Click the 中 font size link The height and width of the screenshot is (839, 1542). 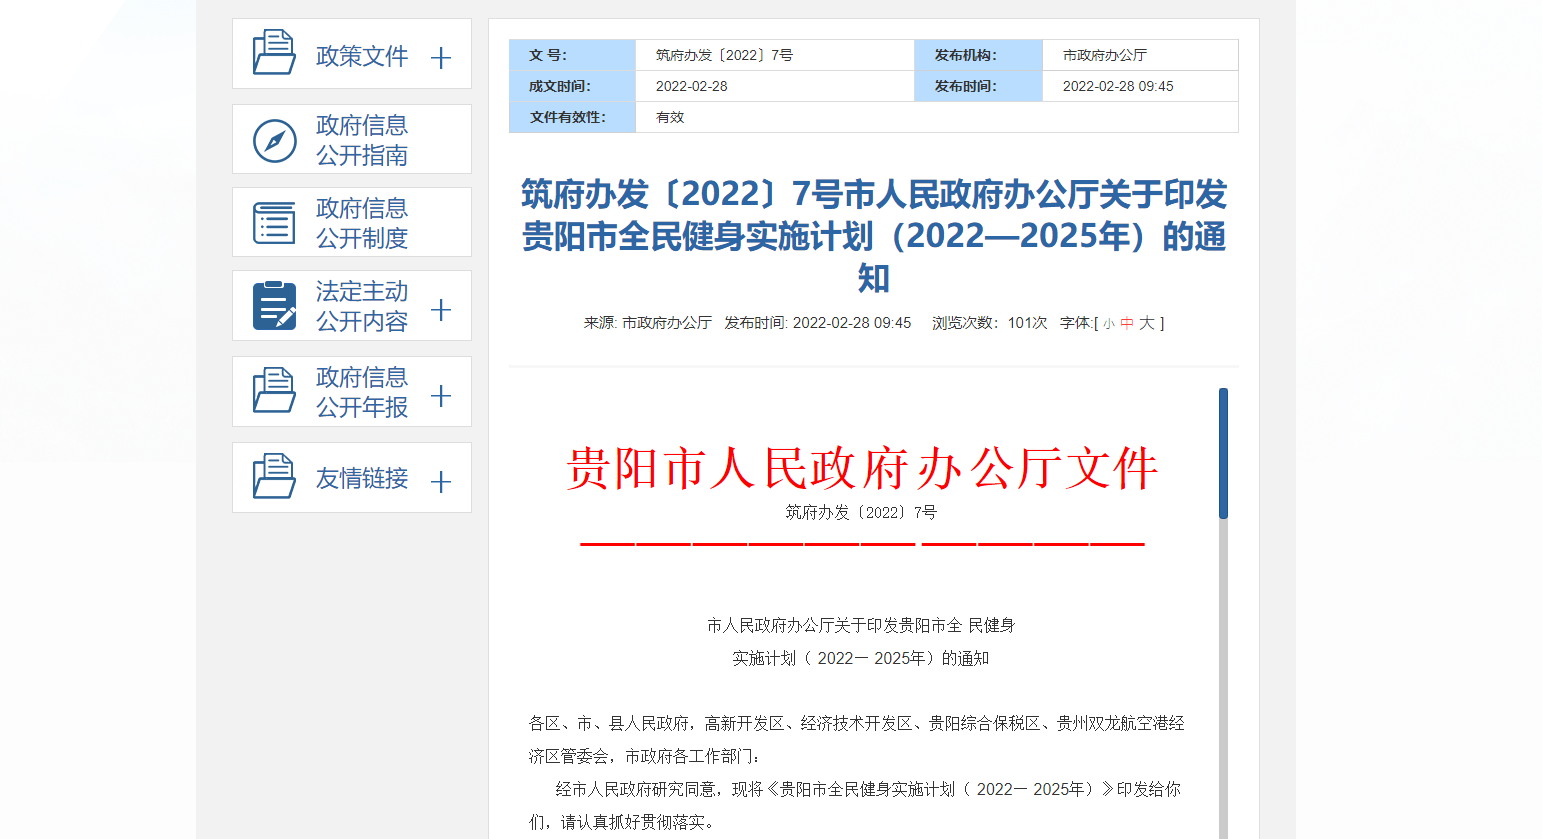pos(1125,323)
